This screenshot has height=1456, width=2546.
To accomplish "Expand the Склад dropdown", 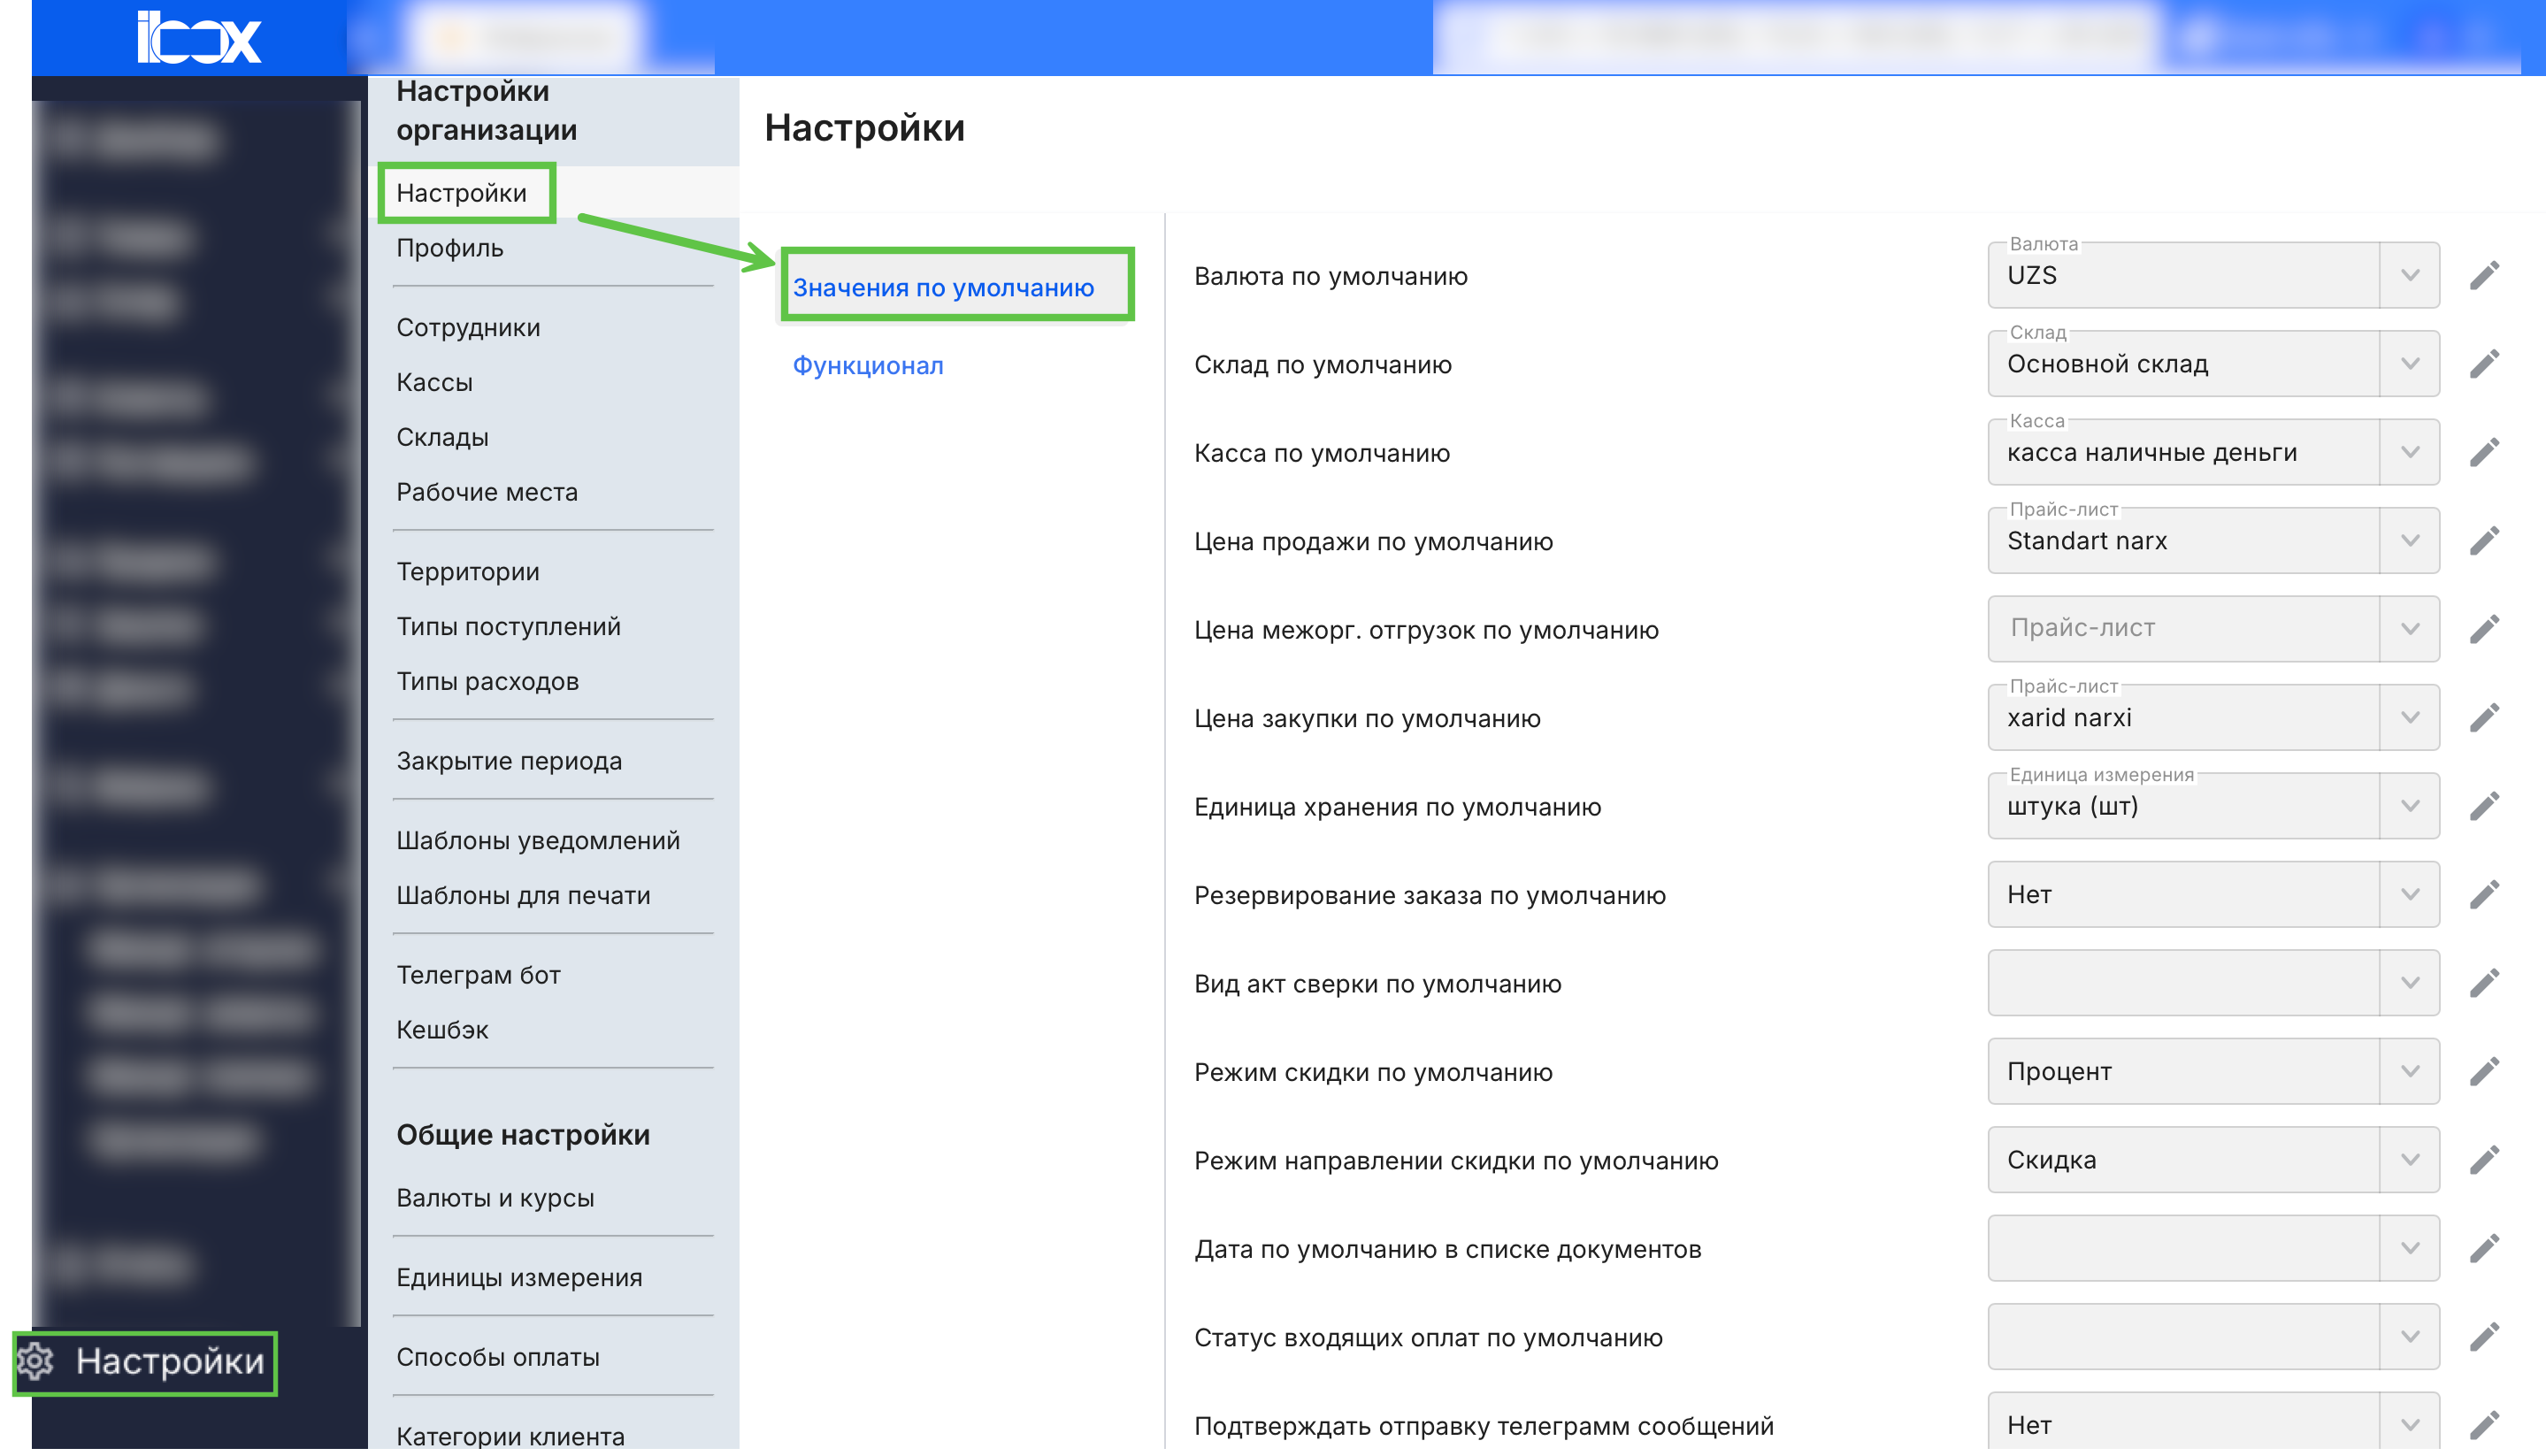I will 2409,363.
